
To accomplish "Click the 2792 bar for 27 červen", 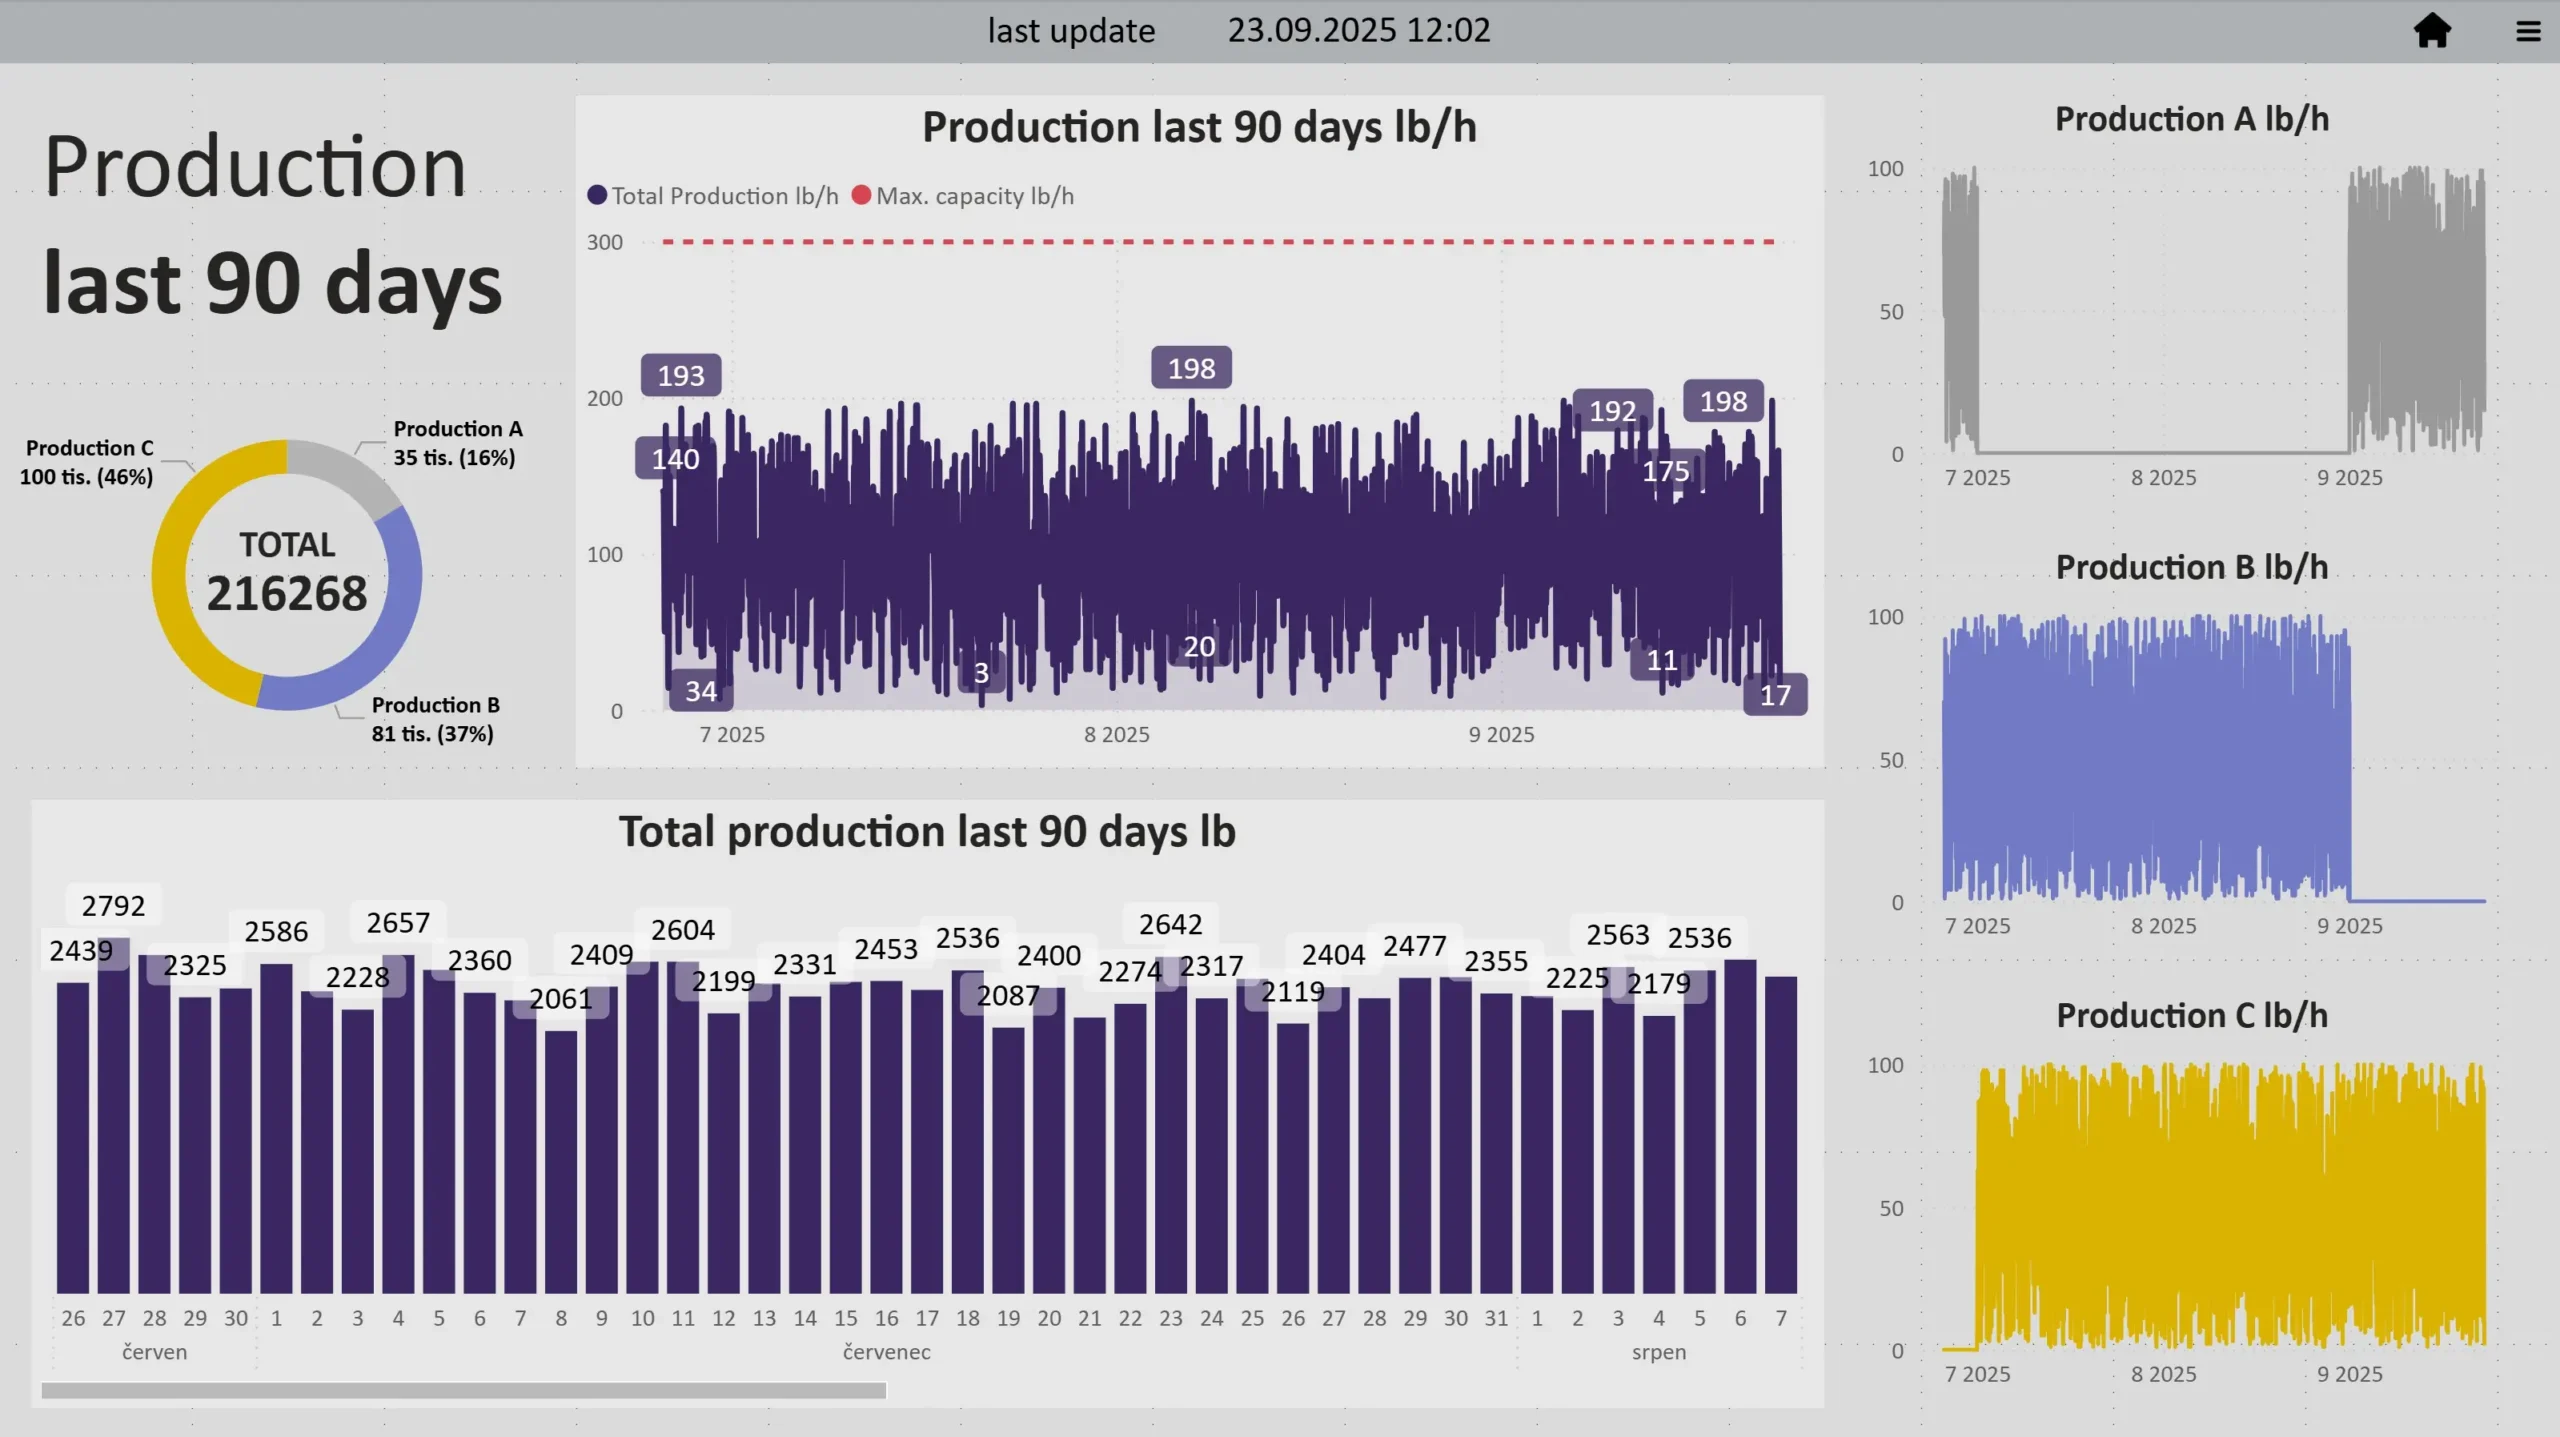I will click(x=113, y=1115).
